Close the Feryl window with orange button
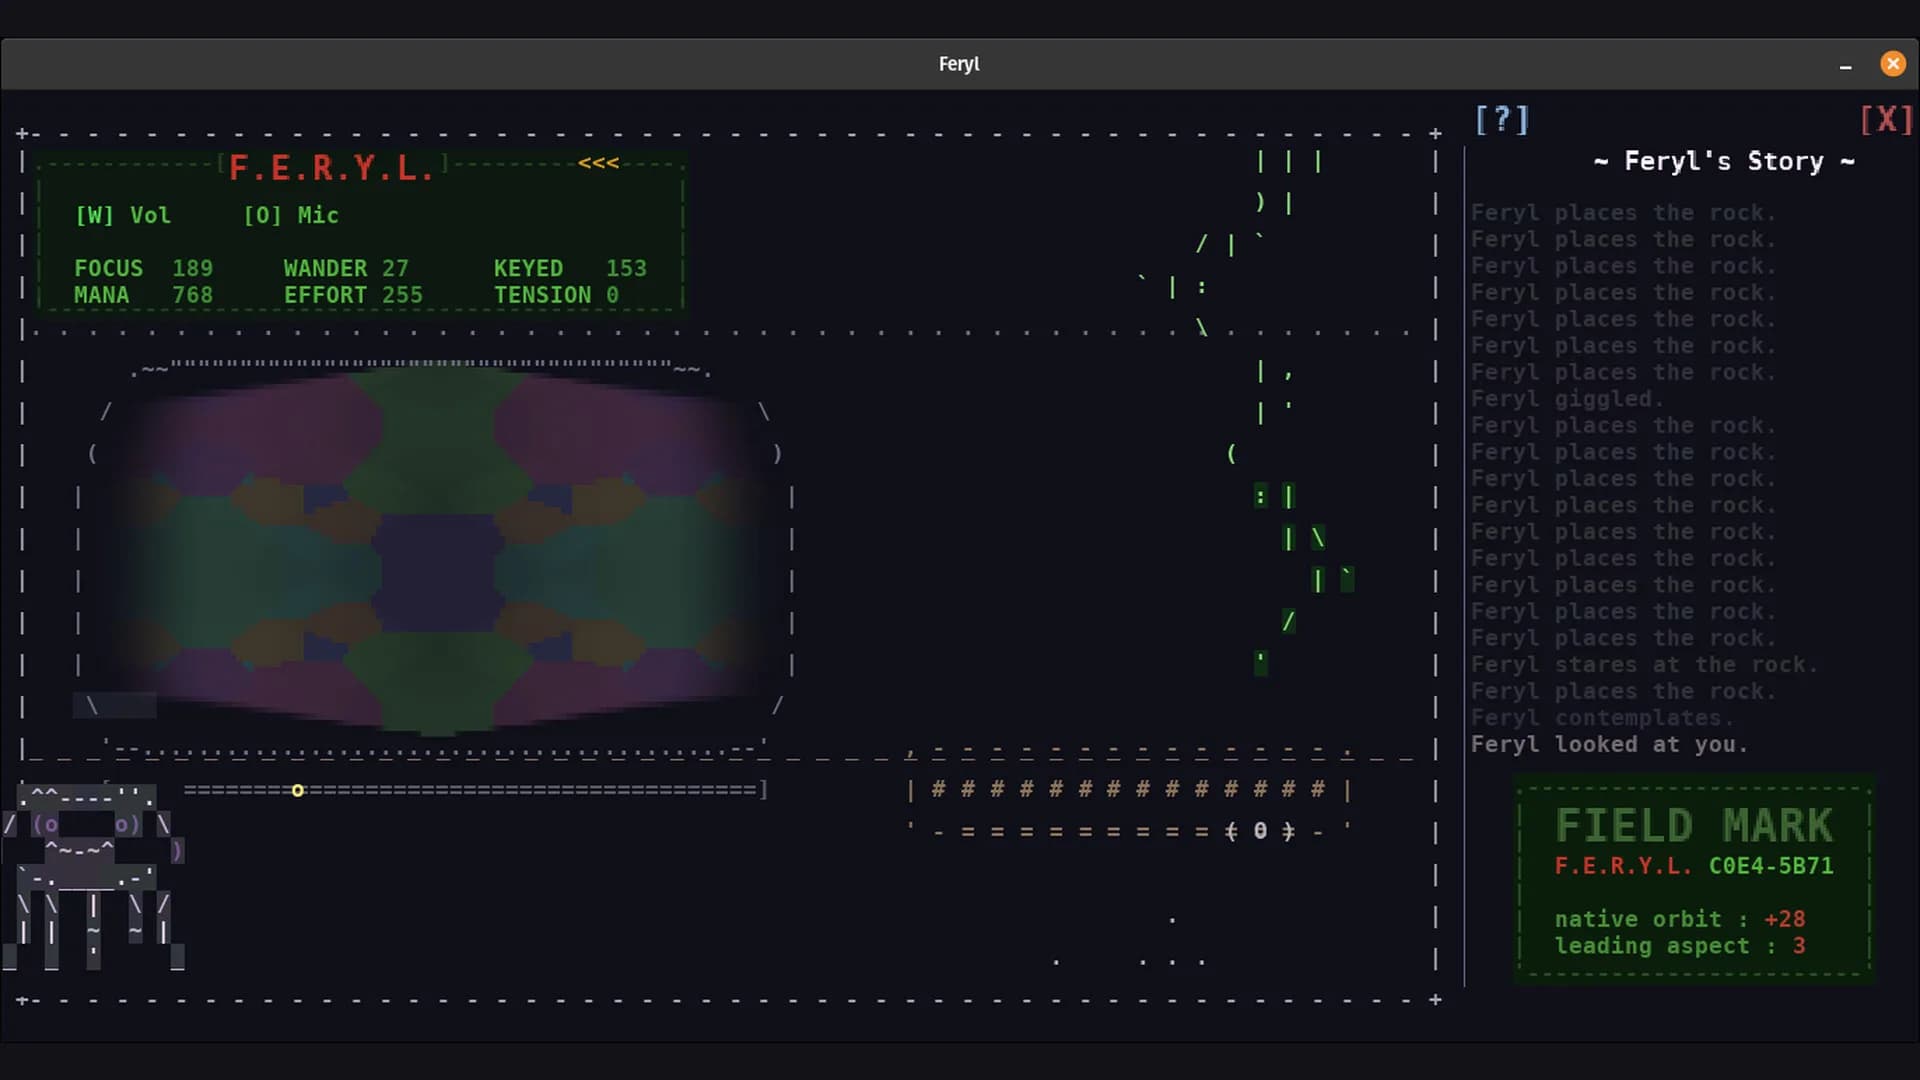The height and width of the screenshot is (1080, 1920). click(x=1893, y=64)
